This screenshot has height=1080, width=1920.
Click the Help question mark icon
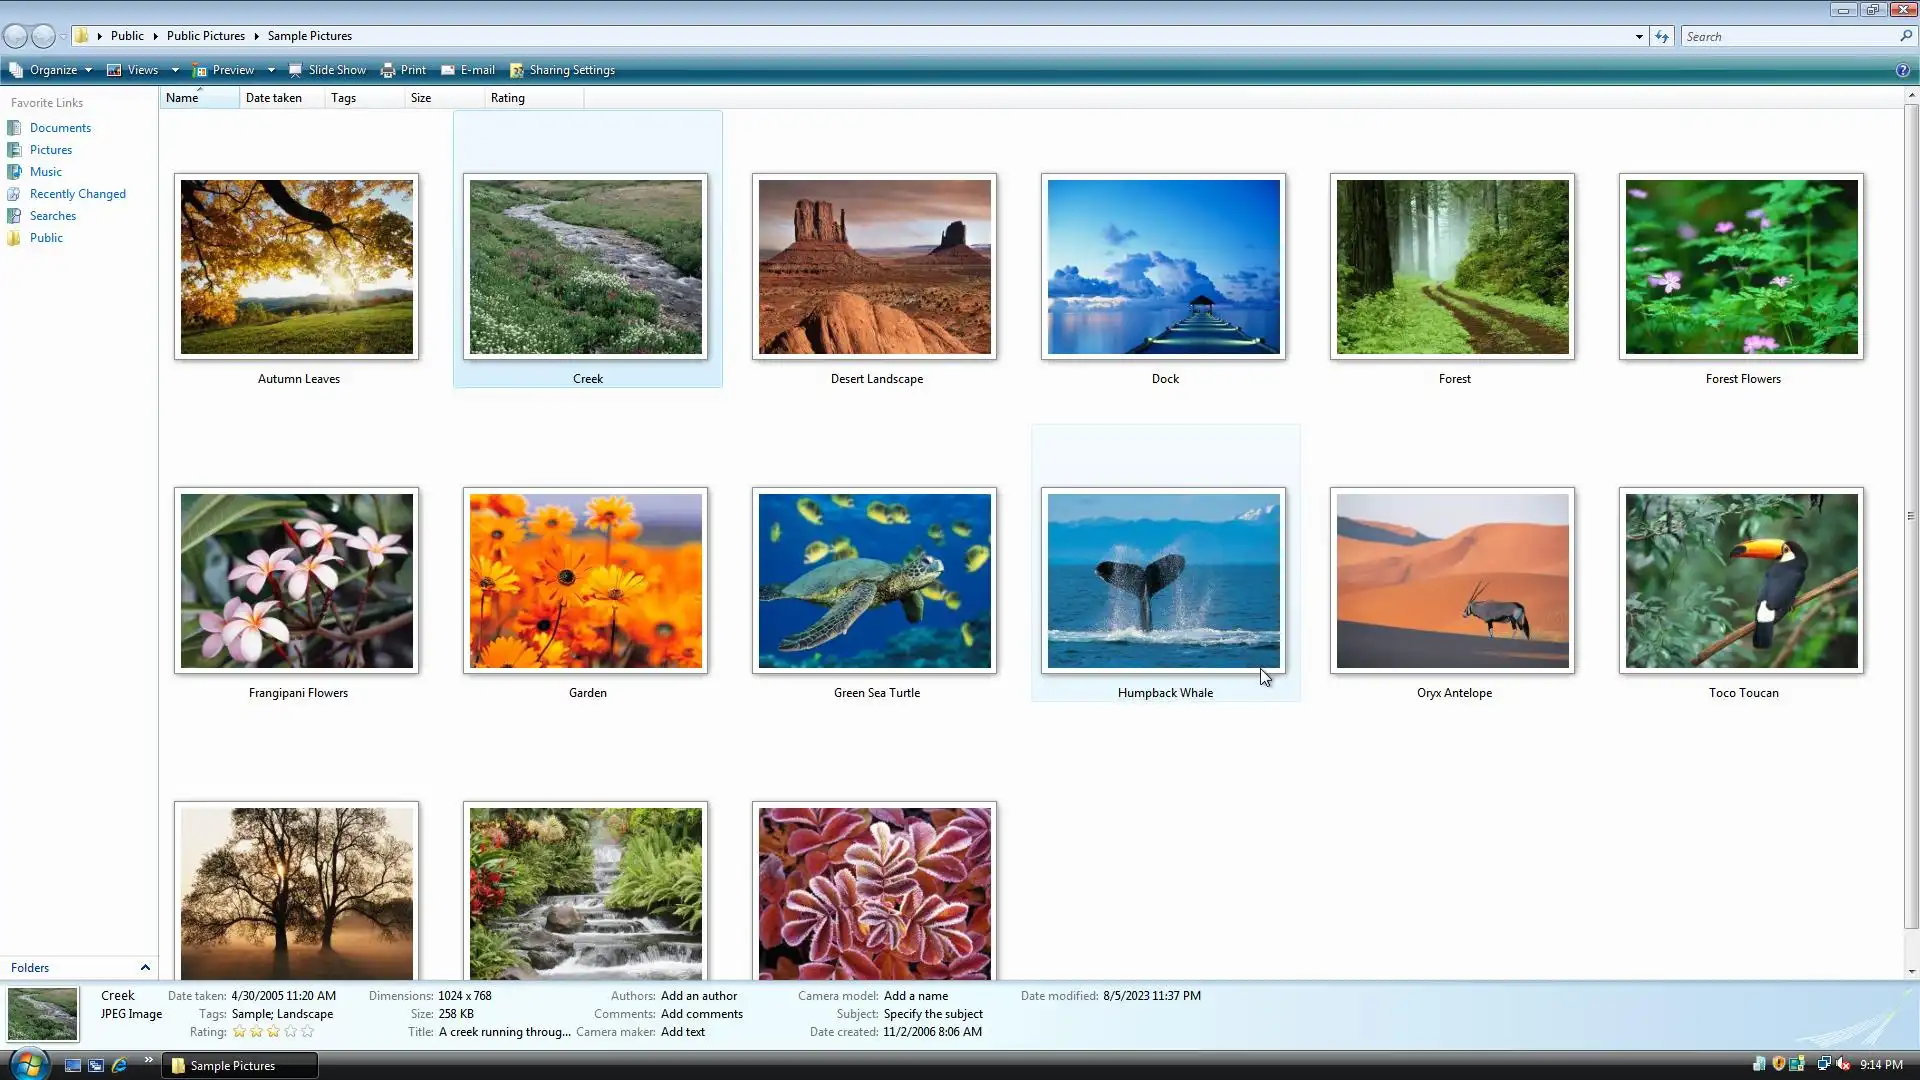pyautogui.click(x=1902, y=70)
